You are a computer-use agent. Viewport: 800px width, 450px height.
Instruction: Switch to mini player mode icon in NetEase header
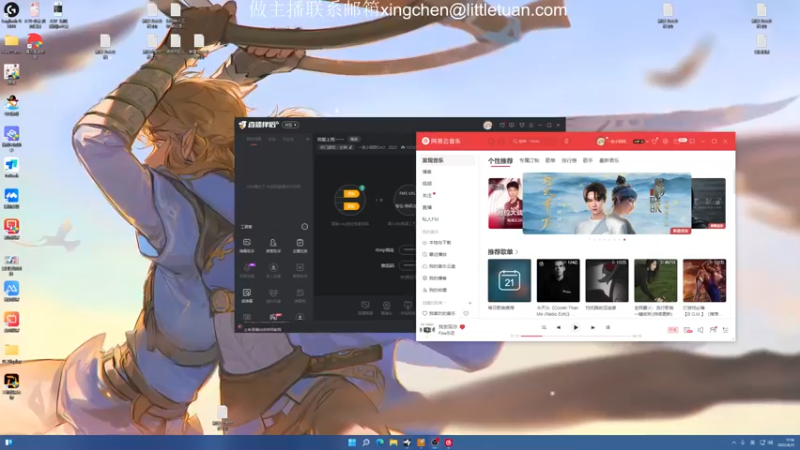pos(692,141)
